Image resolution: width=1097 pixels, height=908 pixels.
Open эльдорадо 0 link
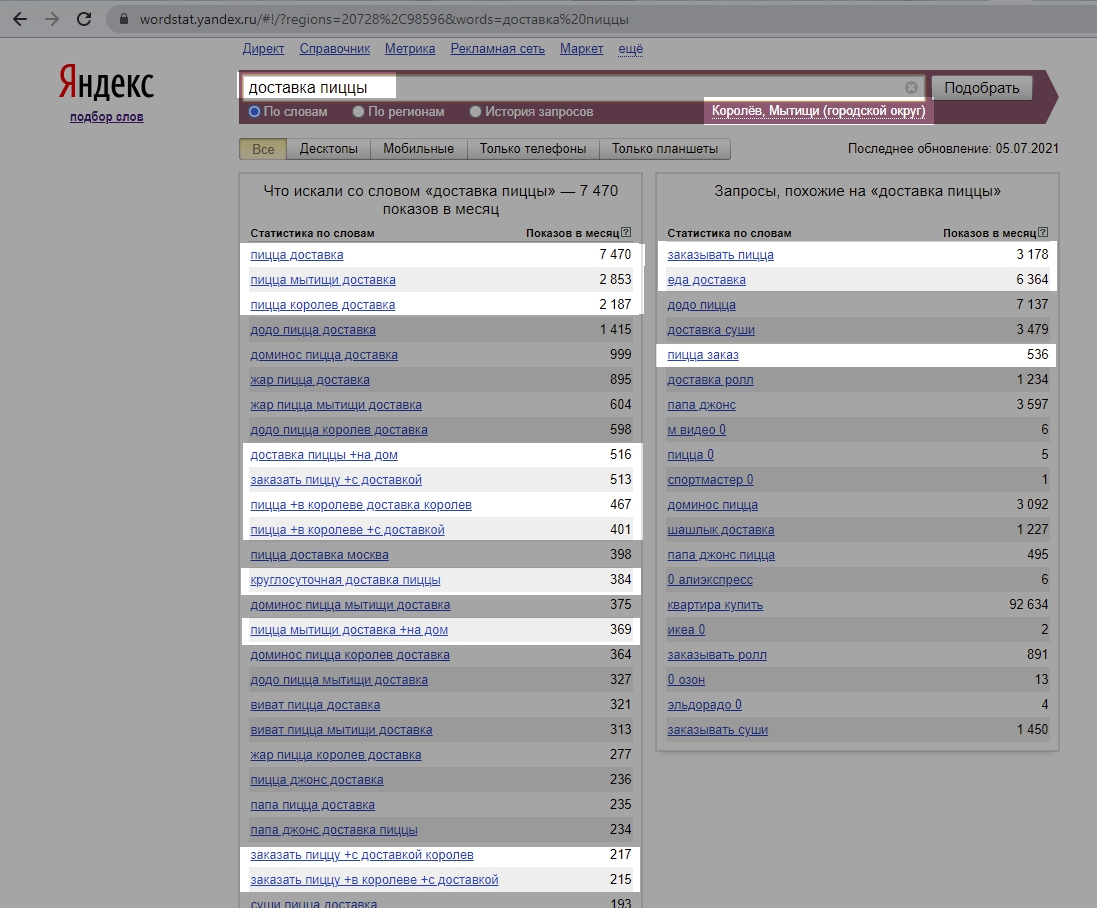point(705,705)
